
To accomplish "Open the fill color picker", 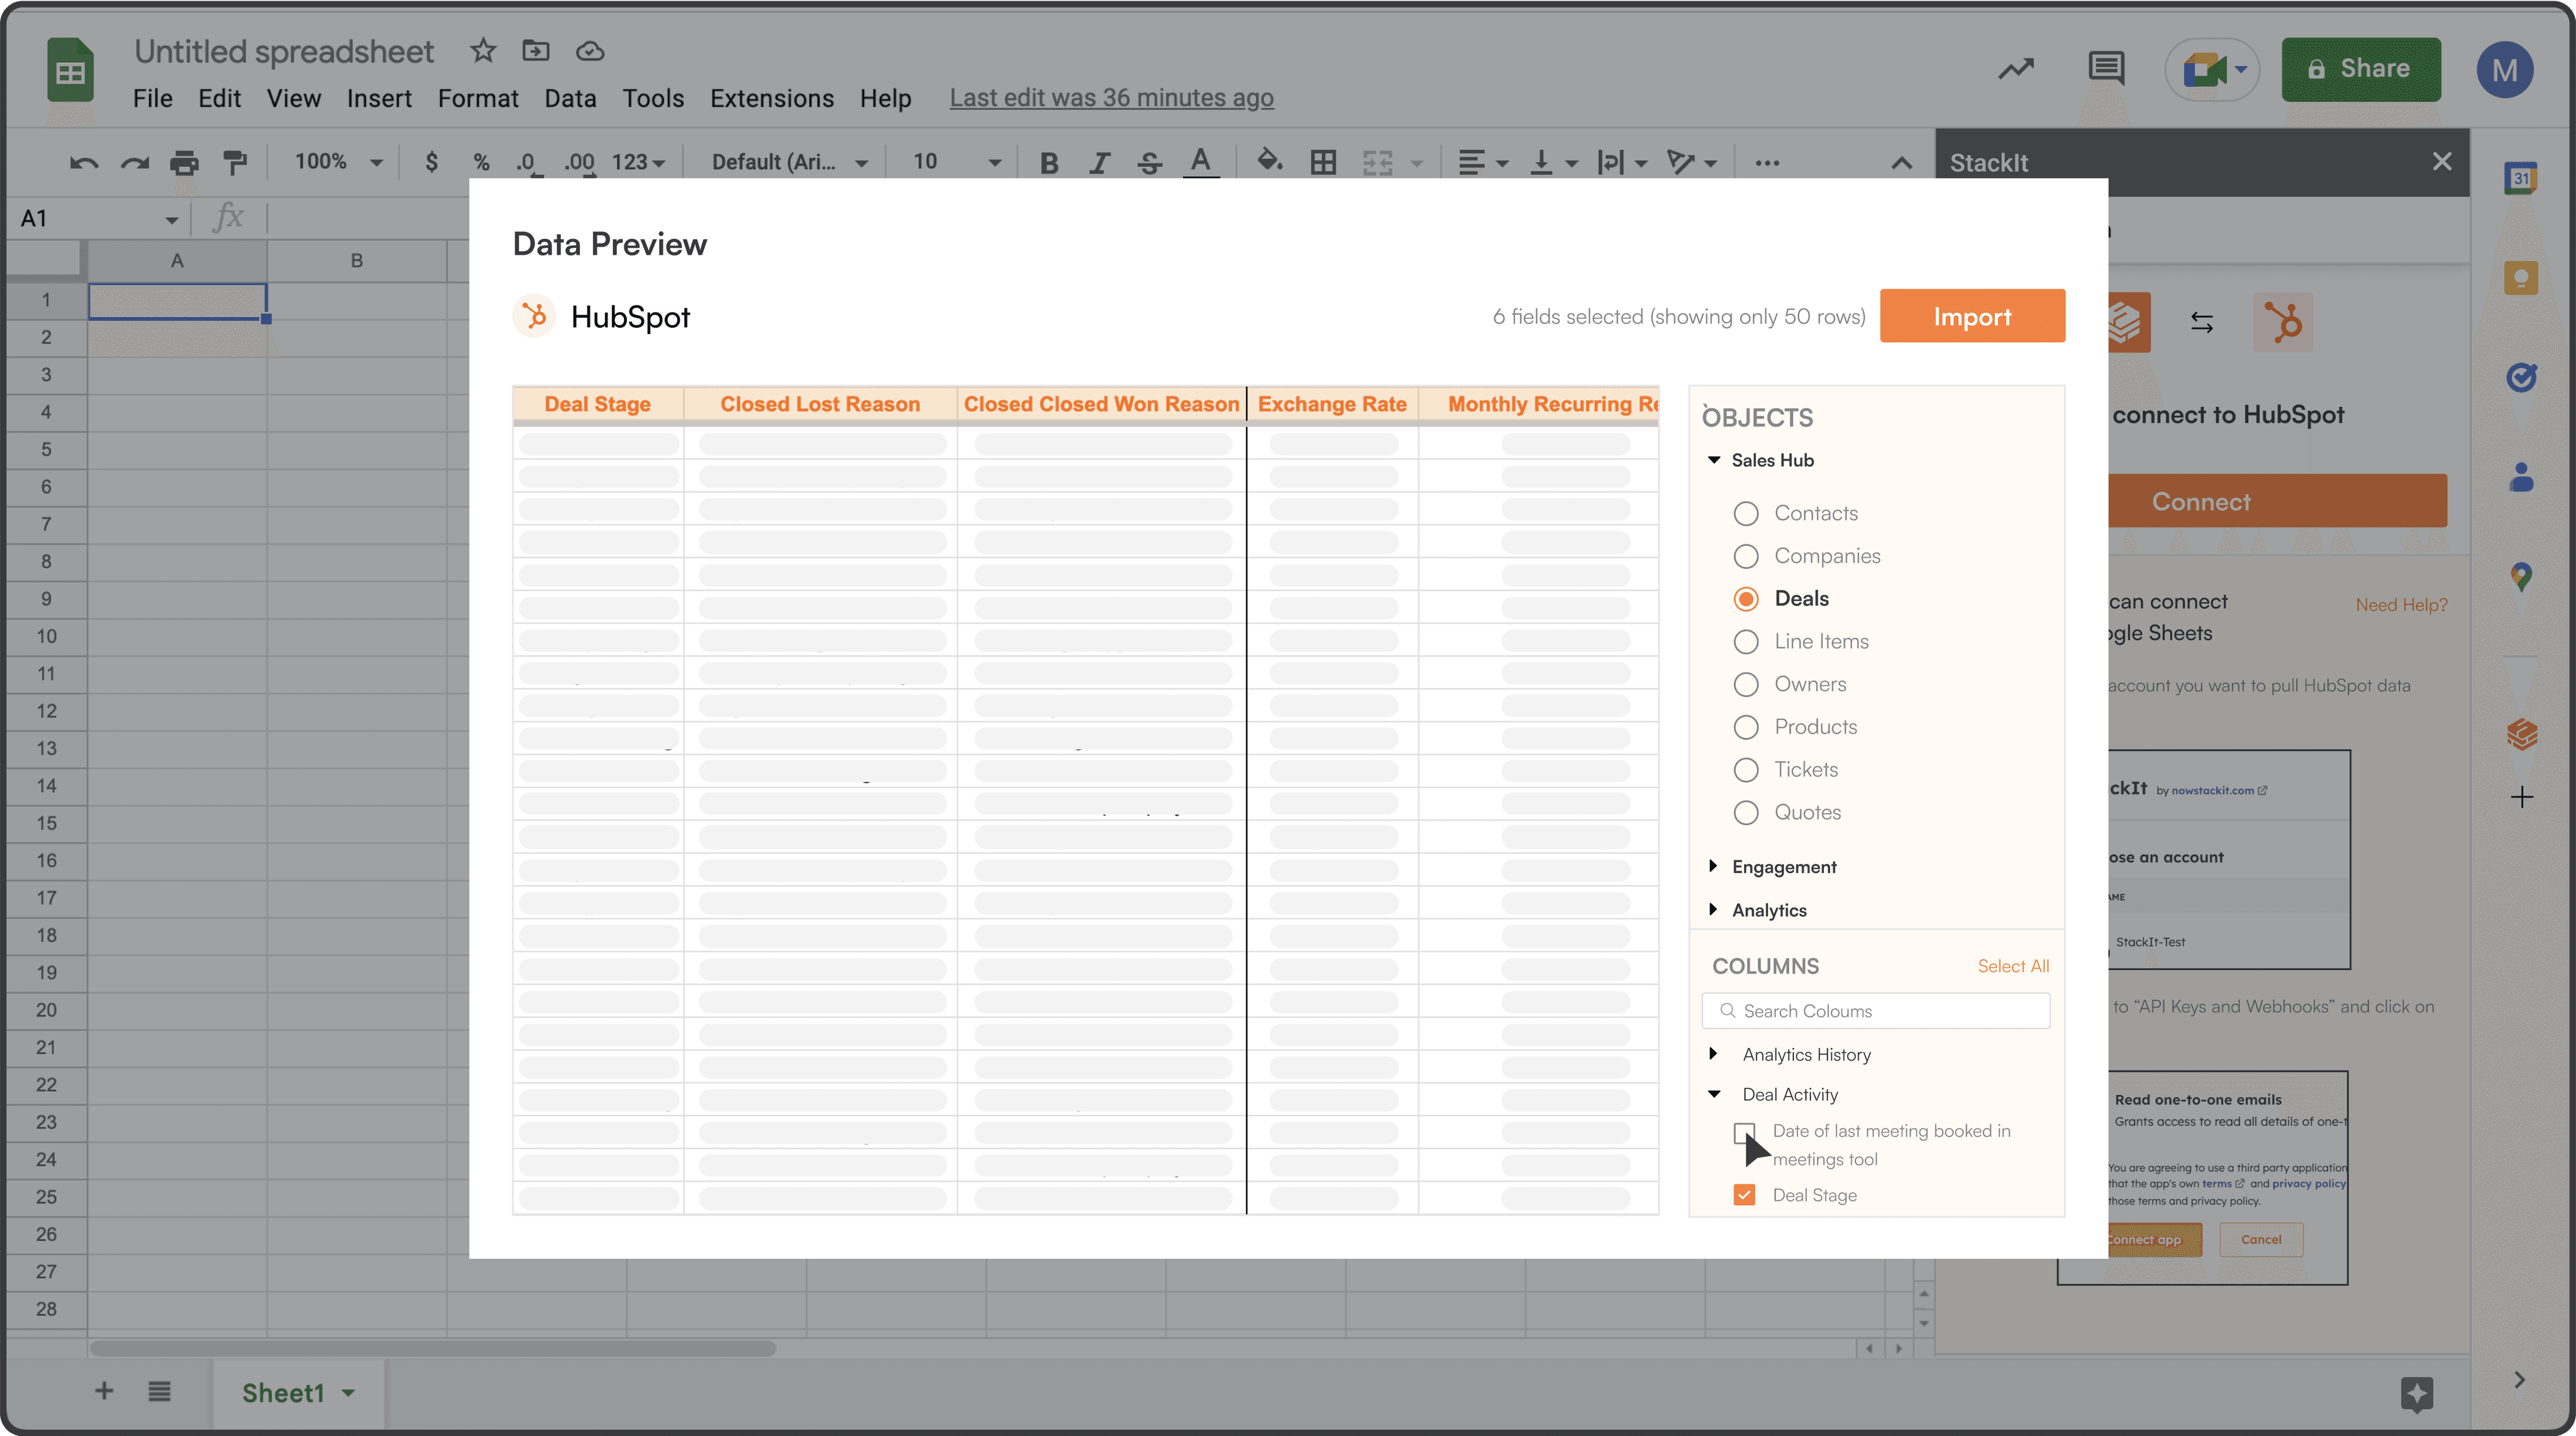I will [x=1269, y=160].
